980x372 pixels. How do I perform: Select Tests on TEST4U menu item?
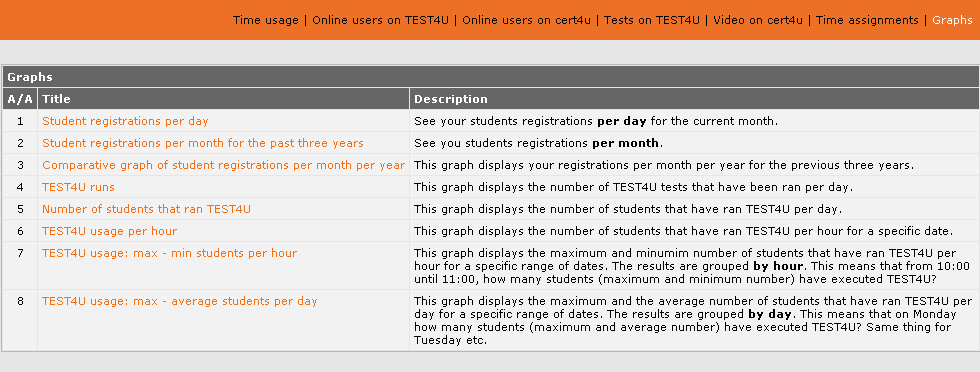click(x=651, y=20)
